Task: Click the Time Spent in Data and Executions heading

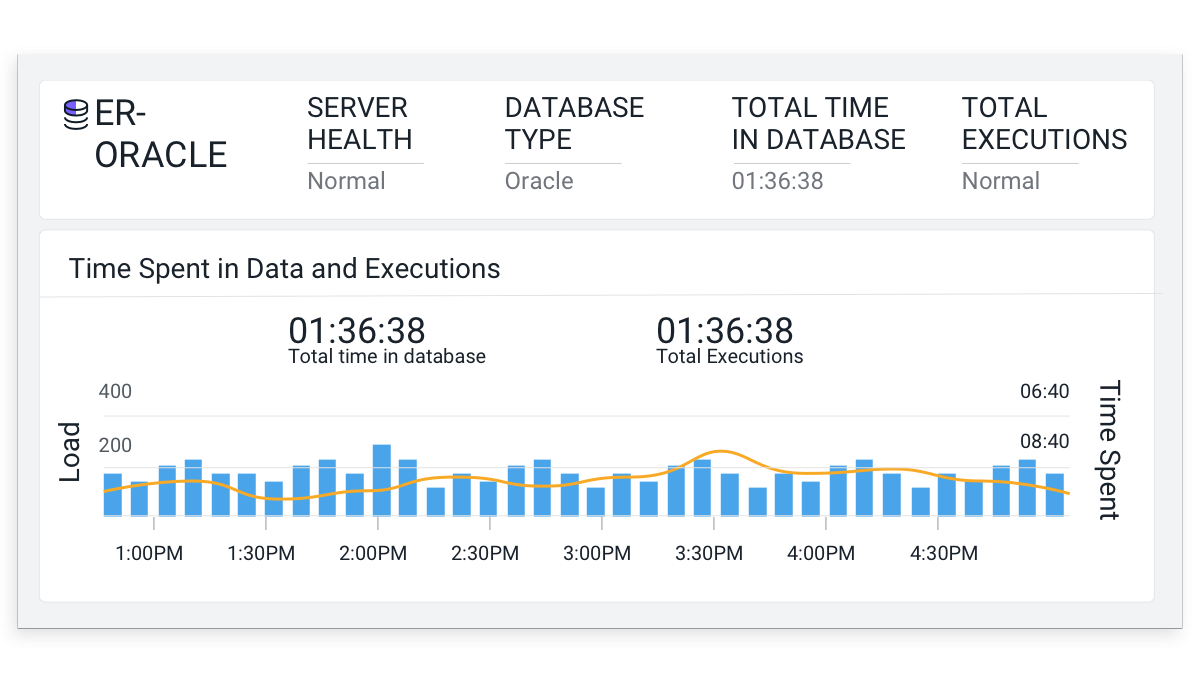Action: coord(284,269)
